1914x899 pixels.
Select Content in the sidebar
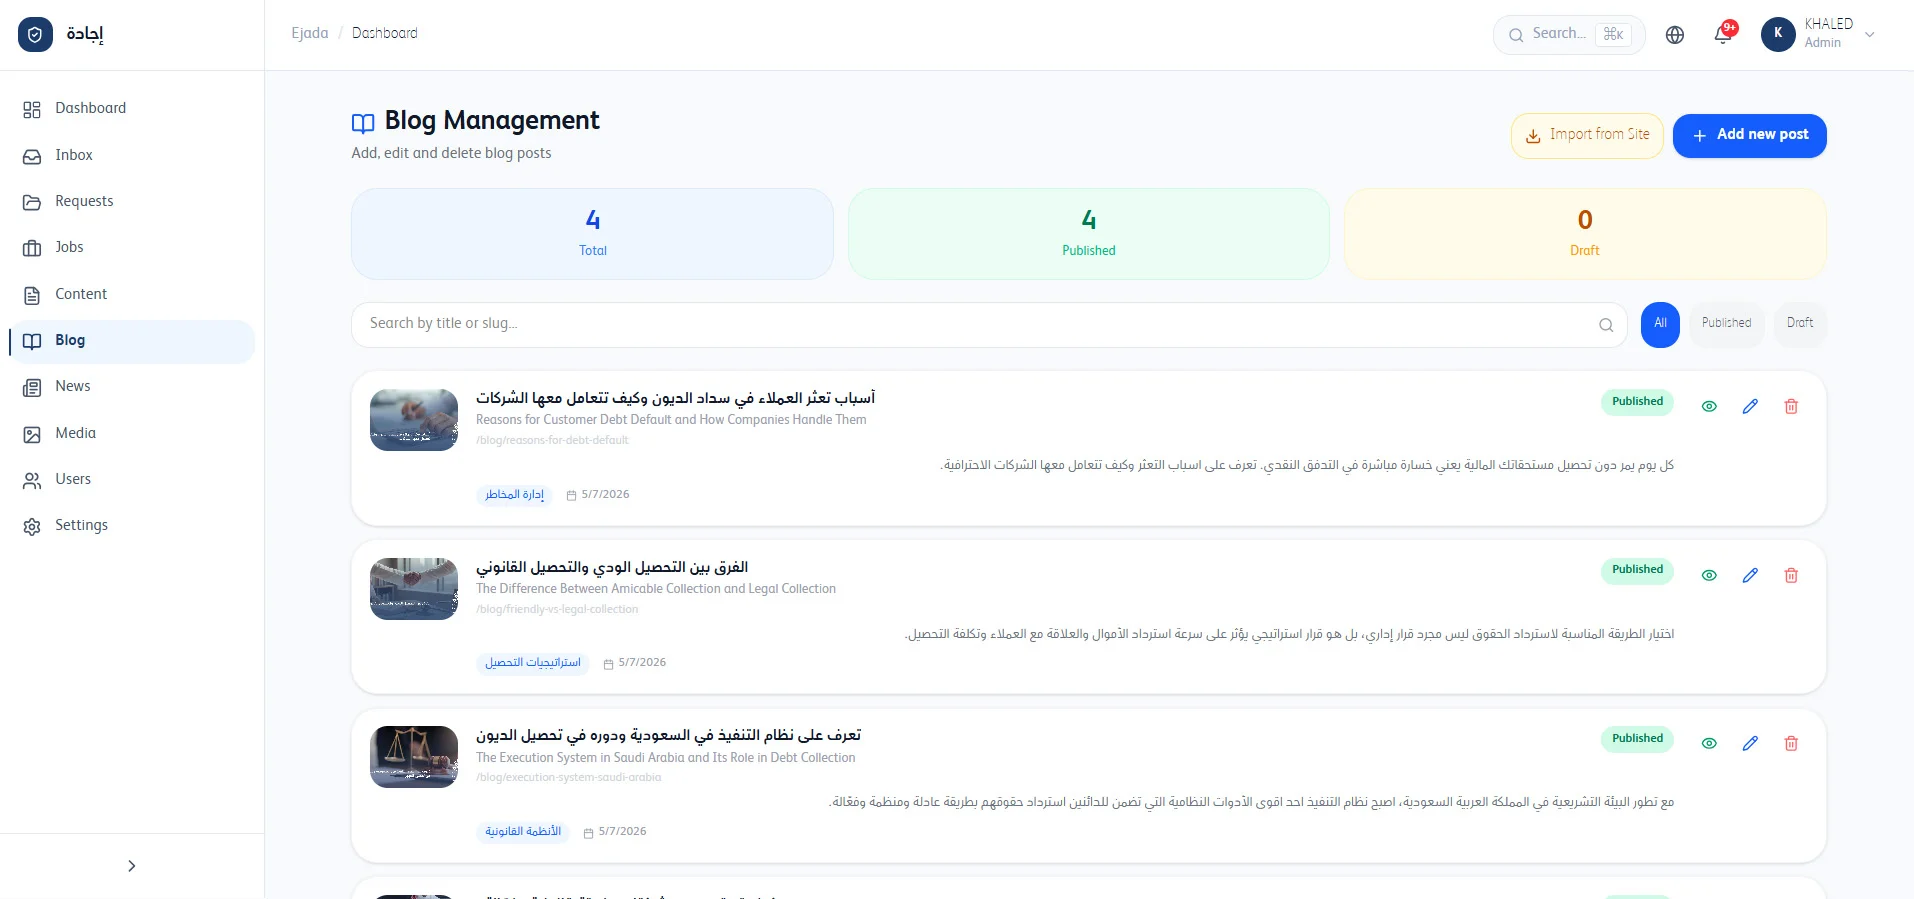[132, 294]
